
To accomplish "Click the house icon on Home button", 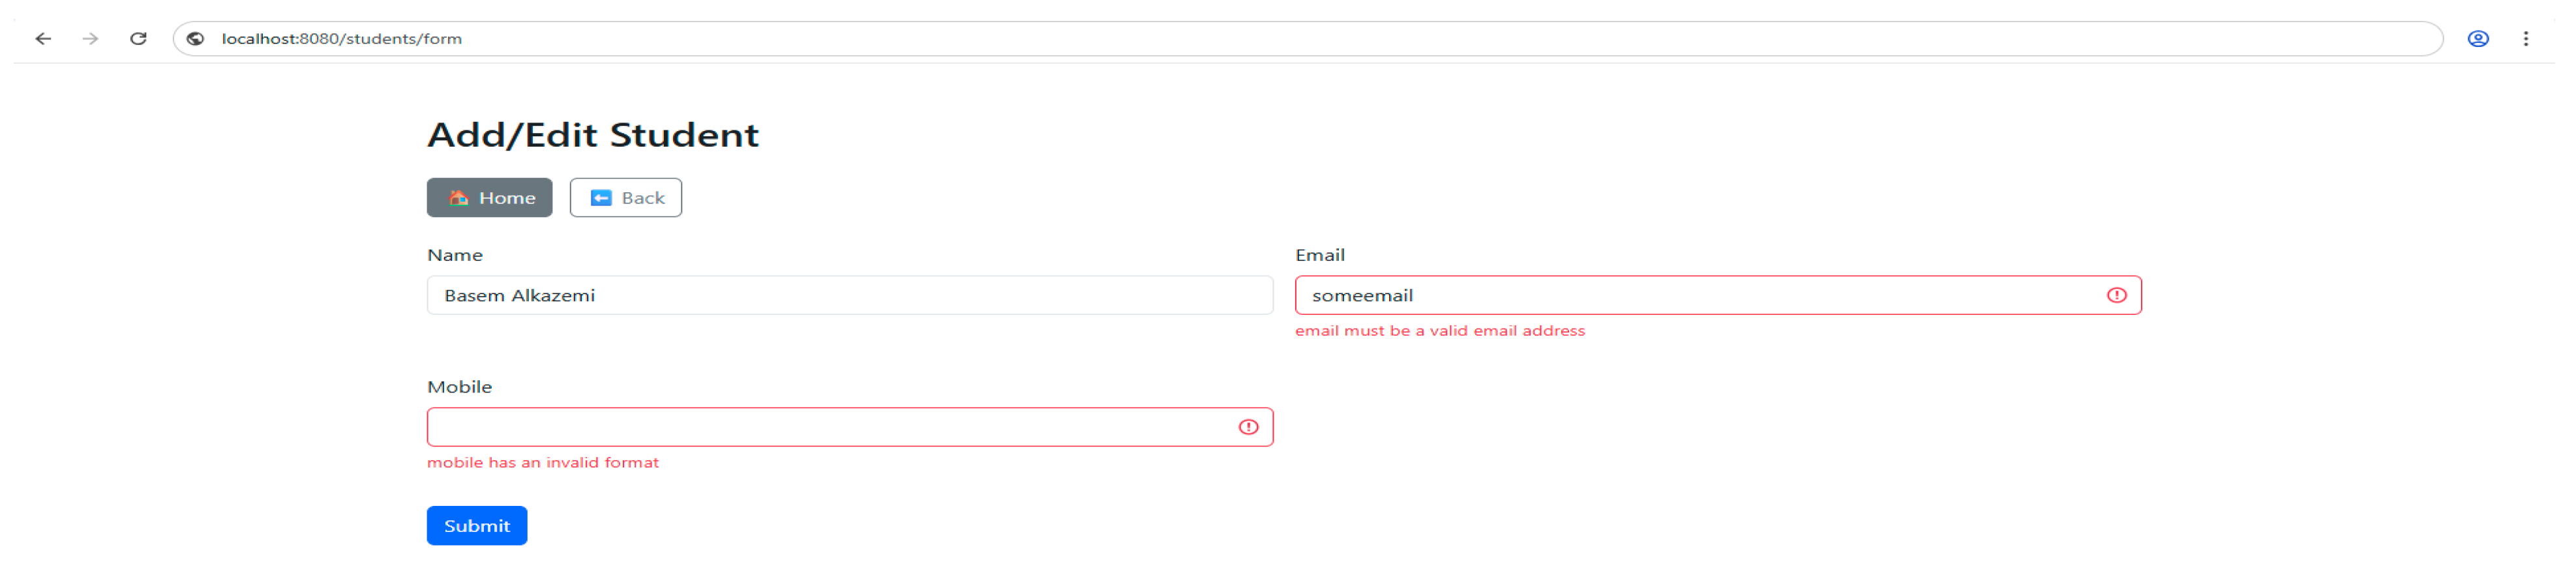I will tap(458, 198).
